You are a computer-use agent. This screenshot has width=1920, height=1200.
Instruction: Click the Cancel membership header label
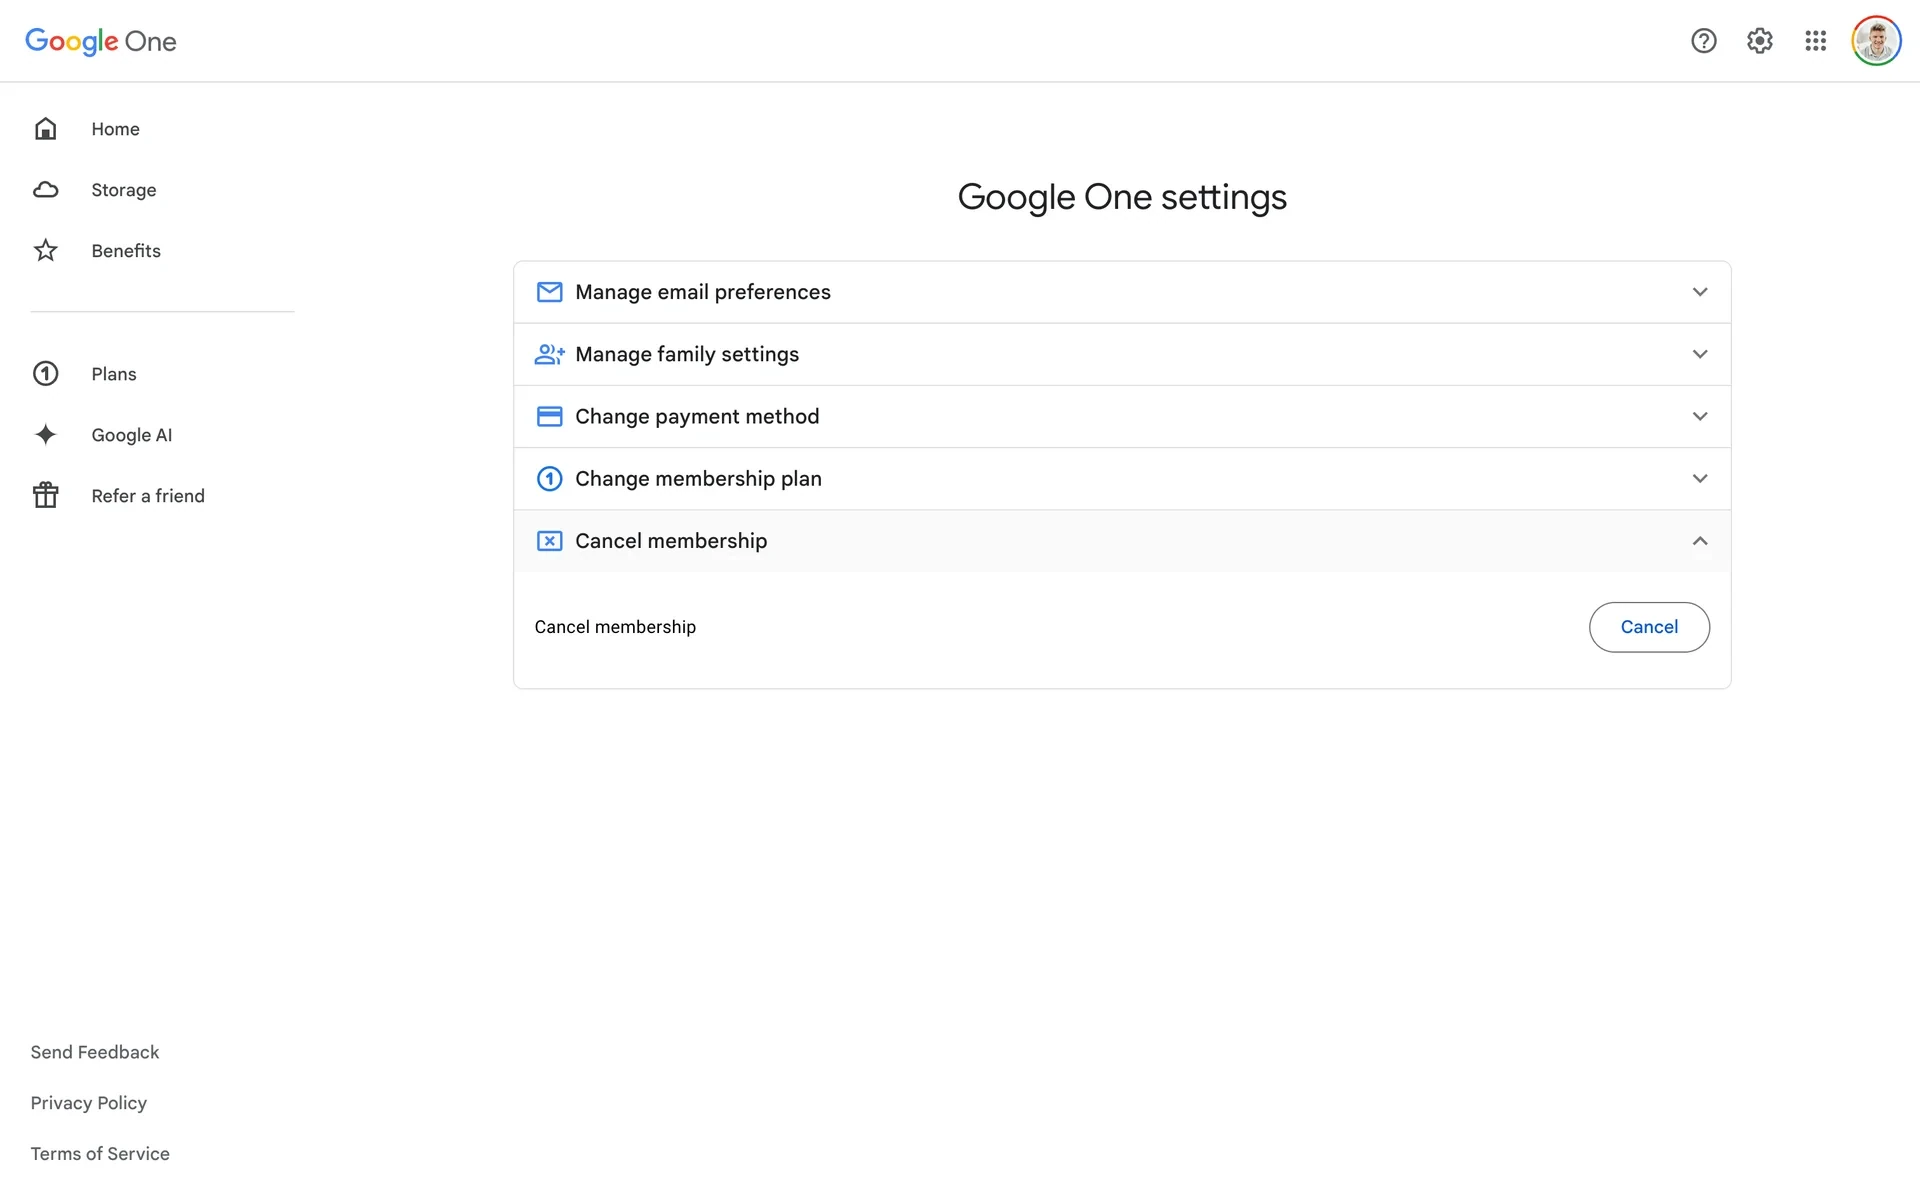[x=671, y=541]
